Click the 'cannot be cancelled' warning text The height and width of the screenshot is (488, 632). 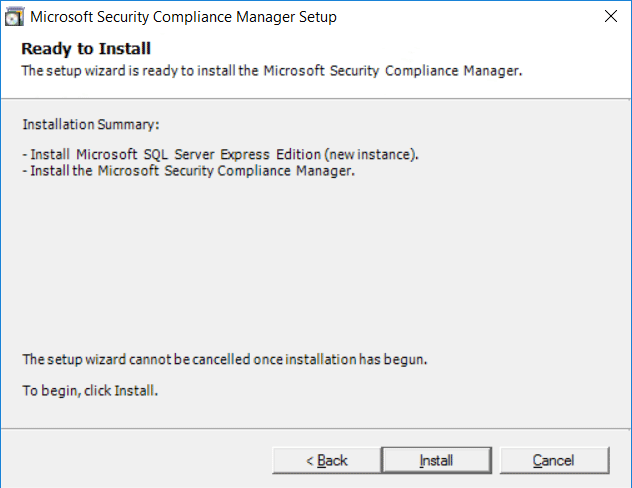pos(225,359)
